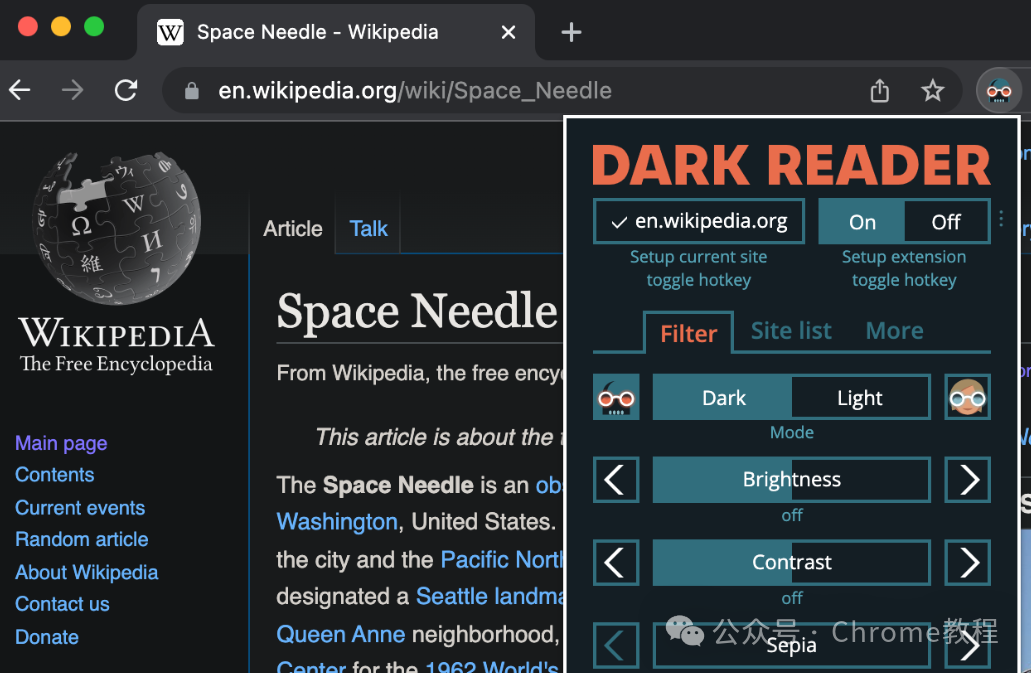Select Dark mode

(x=723, y=397)
